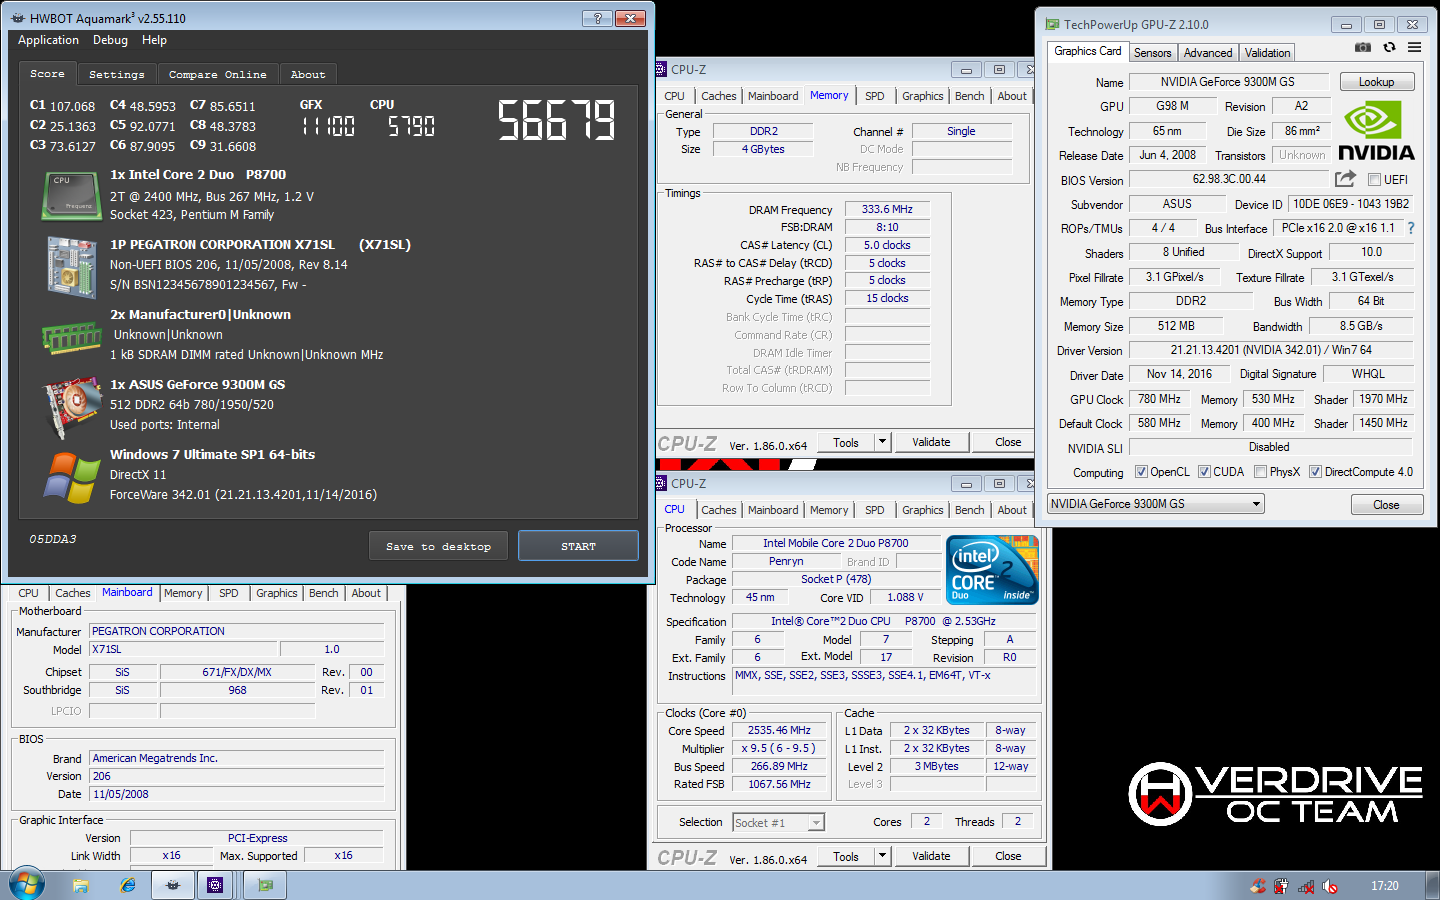
Task: Click Save to desktop button
Action: click(438, 546)
